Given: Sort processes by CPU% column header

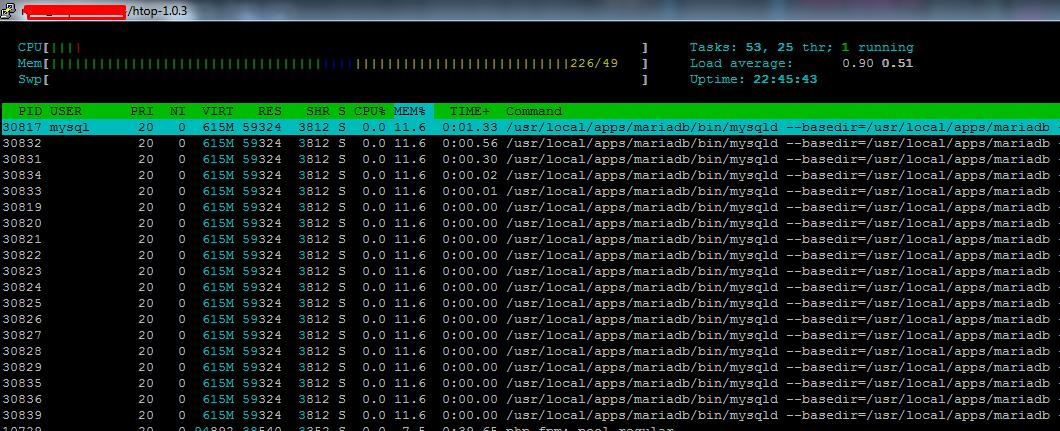Looking at the screenshot, I should click(369, 111).
